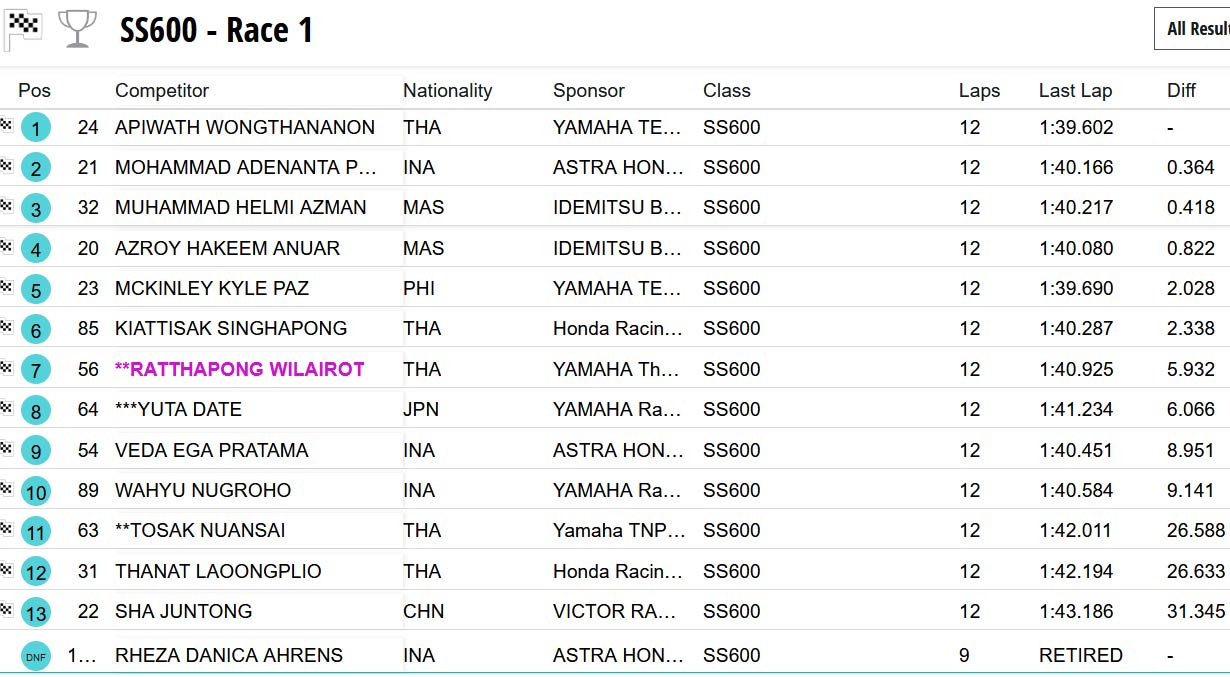Click the Sponsor column header
Screen dimensions: 1230x677
pos(588,90)
